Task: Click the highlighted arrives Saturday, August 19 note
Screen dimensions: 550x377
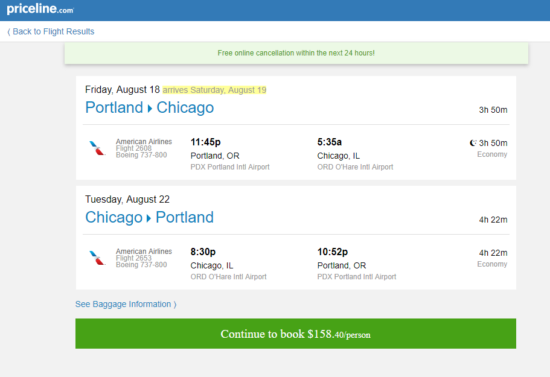Action: 214,90
